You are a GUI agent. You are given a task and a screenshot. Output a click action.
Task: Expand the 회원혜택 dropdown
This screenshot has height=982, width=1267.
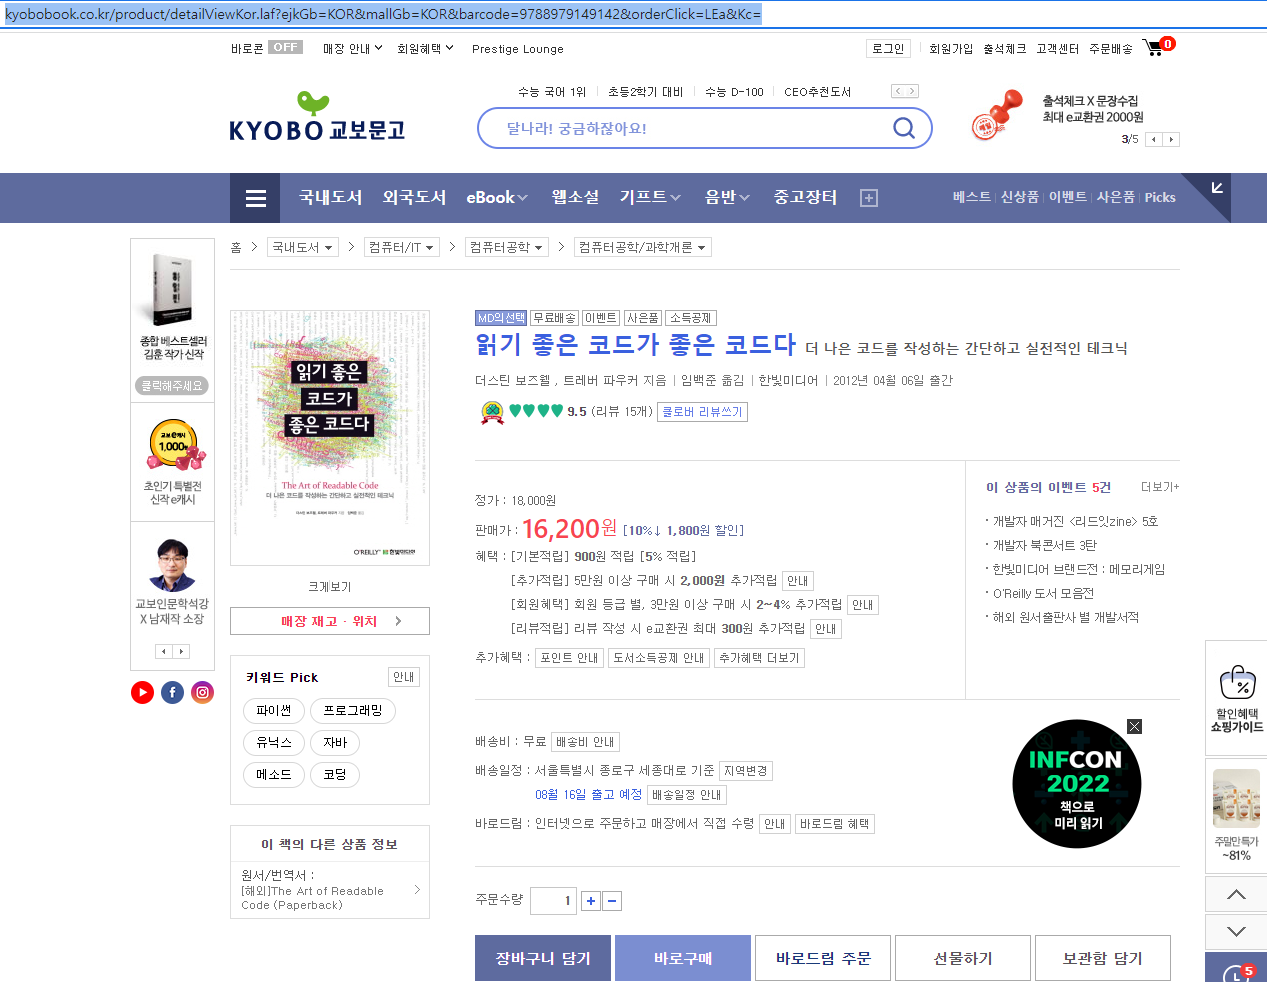point(425,48)
